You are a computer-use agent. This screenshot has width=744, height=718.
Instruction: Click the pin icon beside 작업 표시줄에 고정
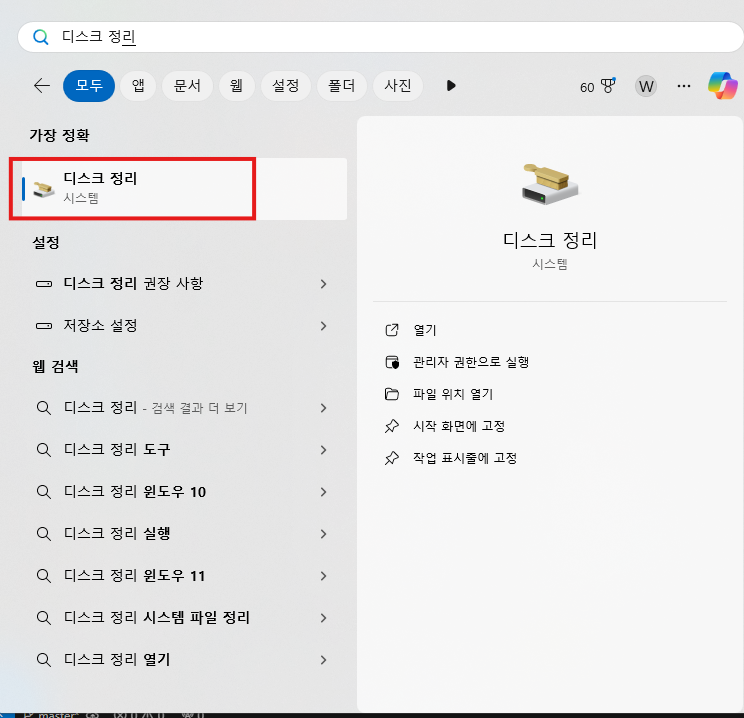point(392,458)
